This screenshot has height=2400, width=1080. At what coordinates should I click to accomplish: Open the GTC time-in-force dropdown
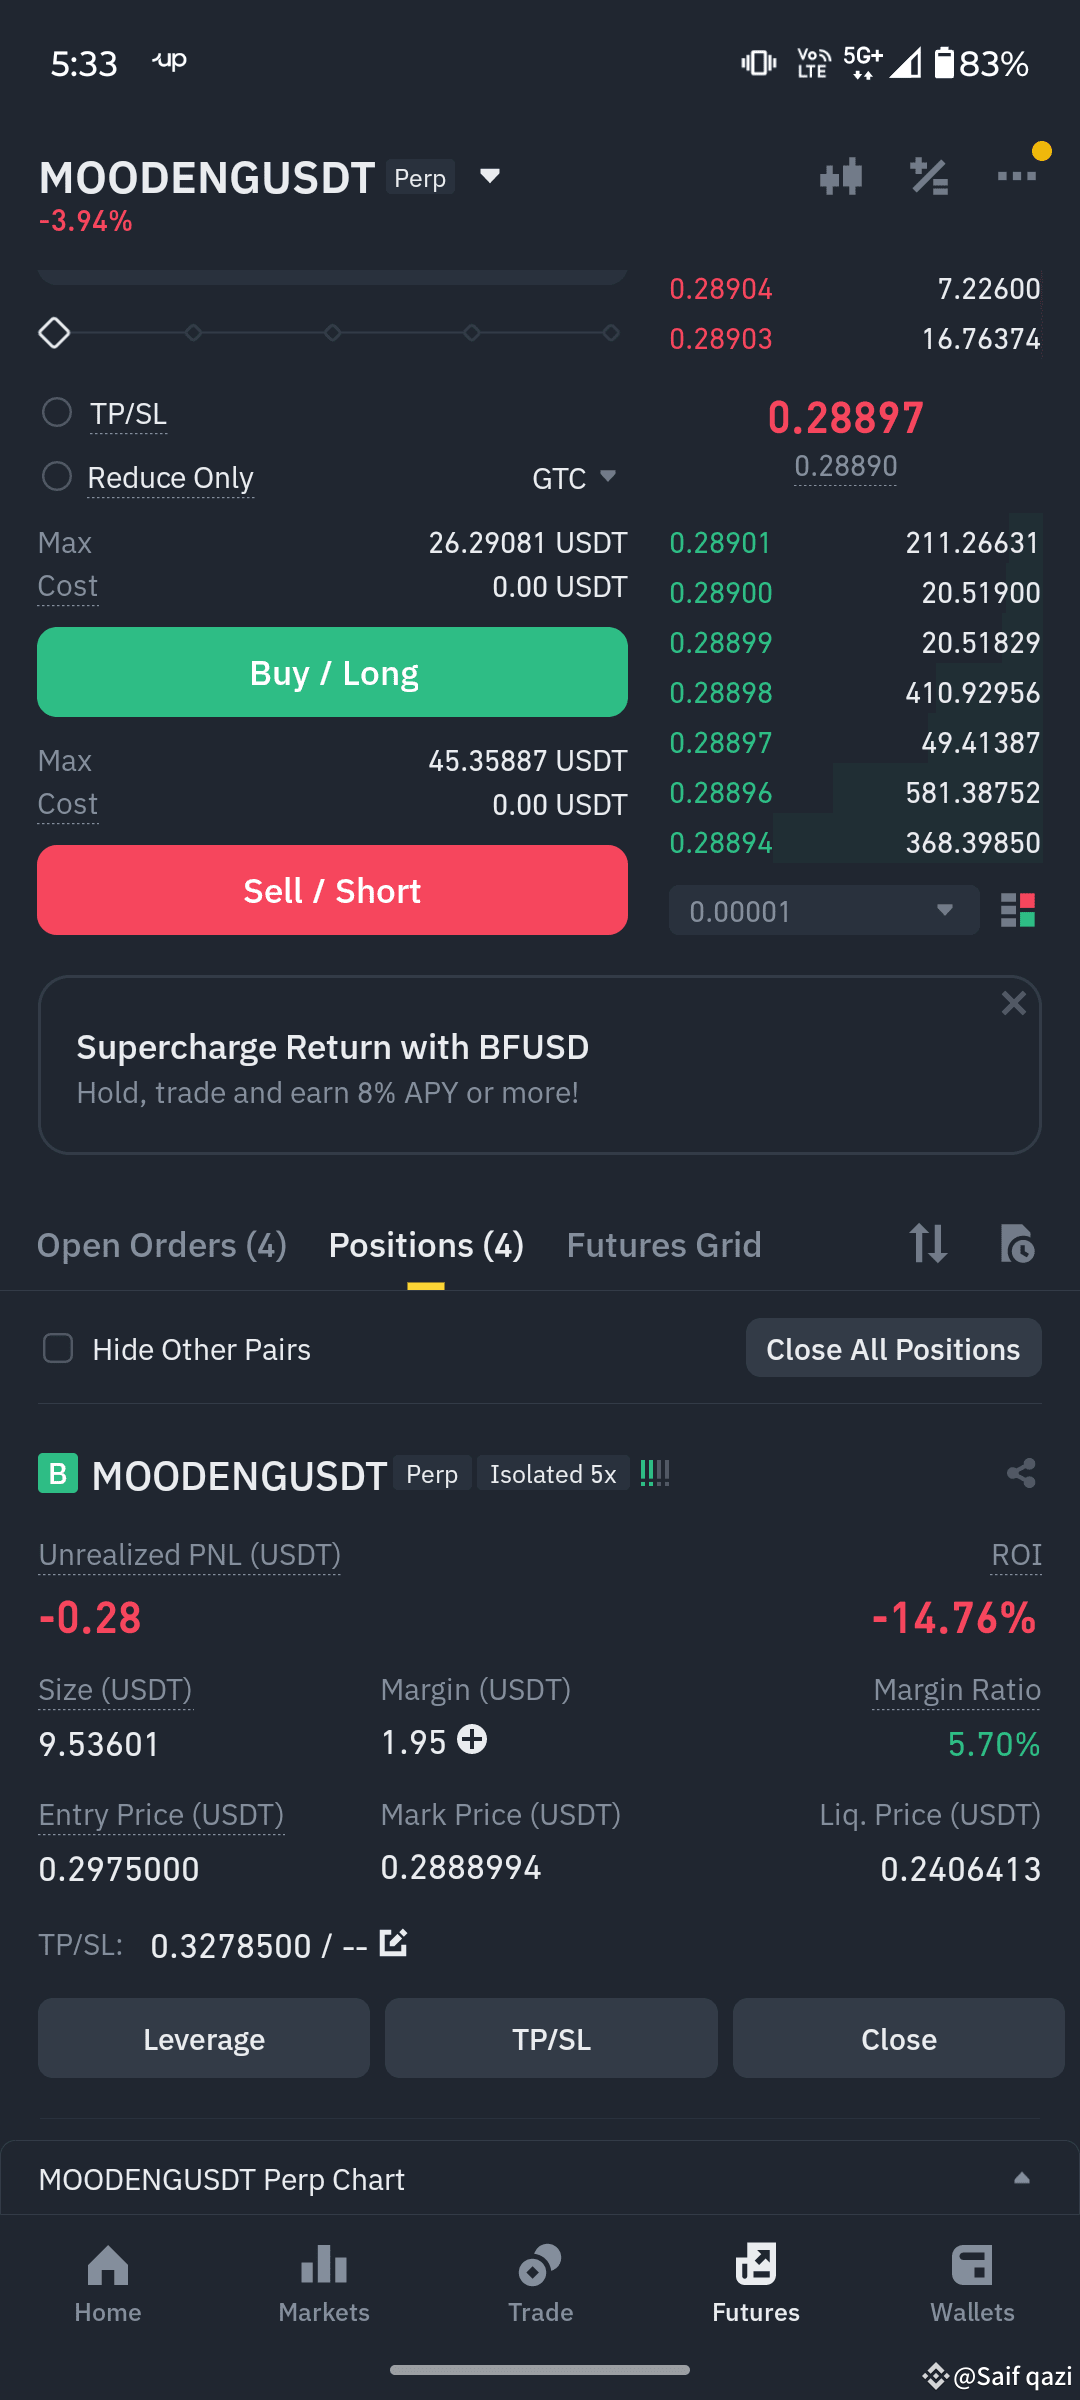pos(574,478)
